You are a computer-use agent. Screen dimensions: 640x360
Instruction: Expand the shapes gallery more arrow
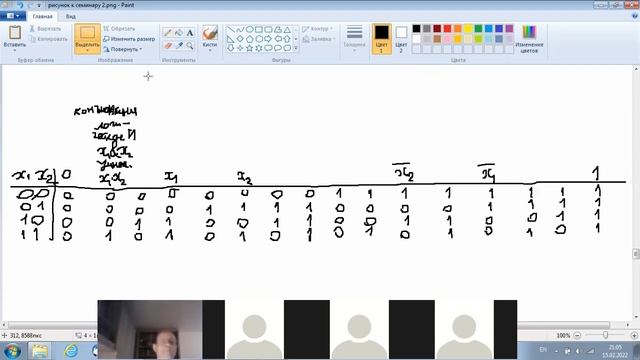pos(296,48)
